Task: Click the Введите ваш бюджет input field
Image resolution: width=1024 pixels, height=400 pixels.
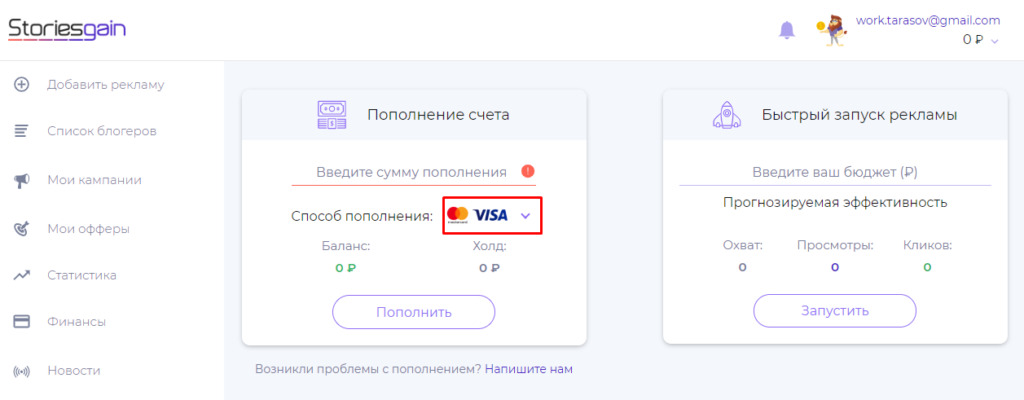Action: (835, 172)
